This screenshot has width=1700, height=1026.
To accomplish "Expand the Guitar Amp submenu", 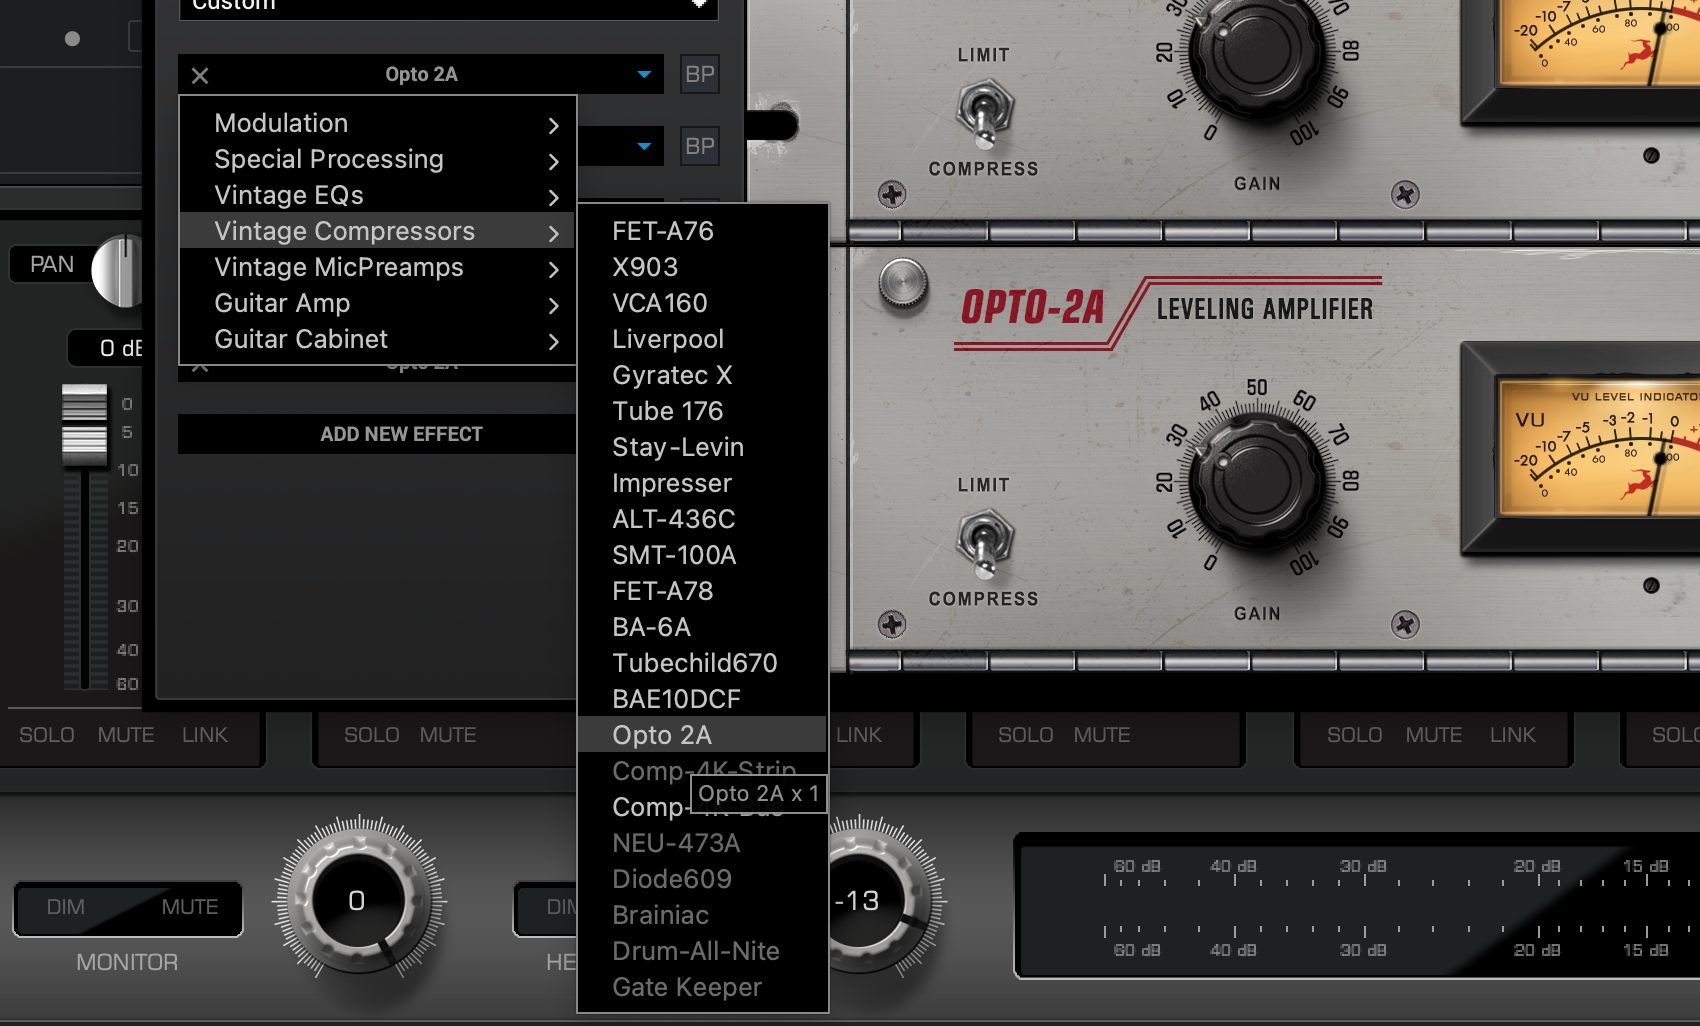I will [377, 303].
